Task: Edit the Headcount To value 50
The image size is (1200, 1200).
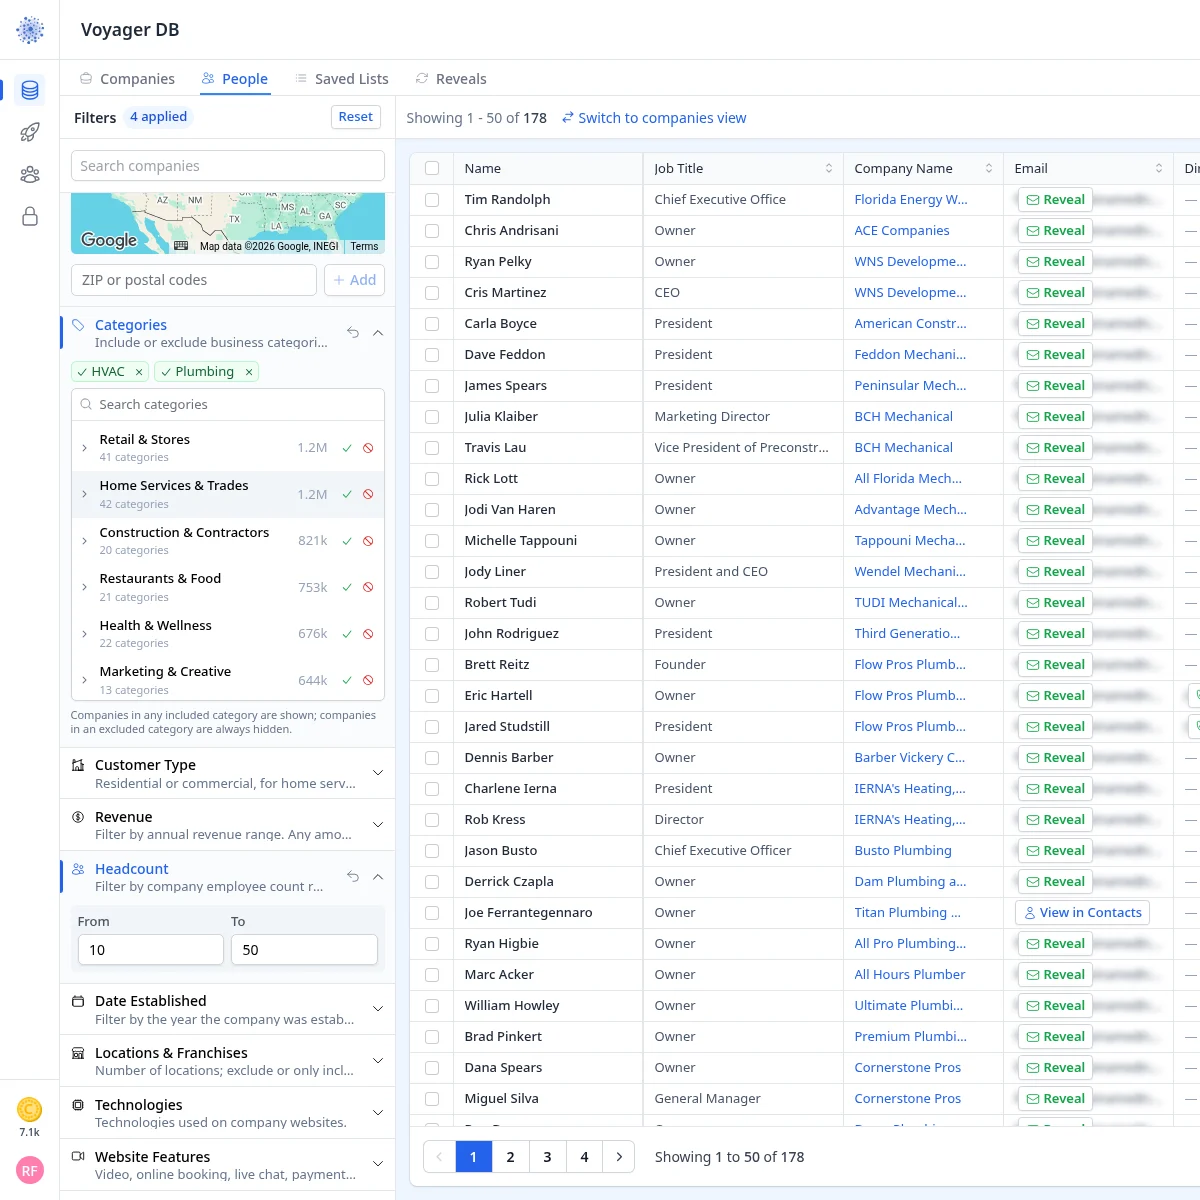Action: [x=304, y=950]
